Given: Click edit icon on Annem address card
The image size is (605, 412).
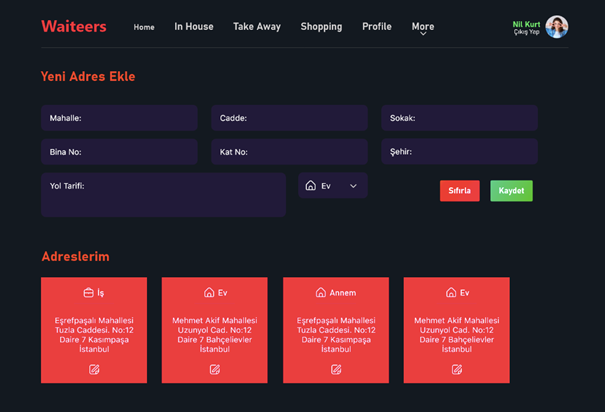Looking at the screenshot, I should point(336,369).
